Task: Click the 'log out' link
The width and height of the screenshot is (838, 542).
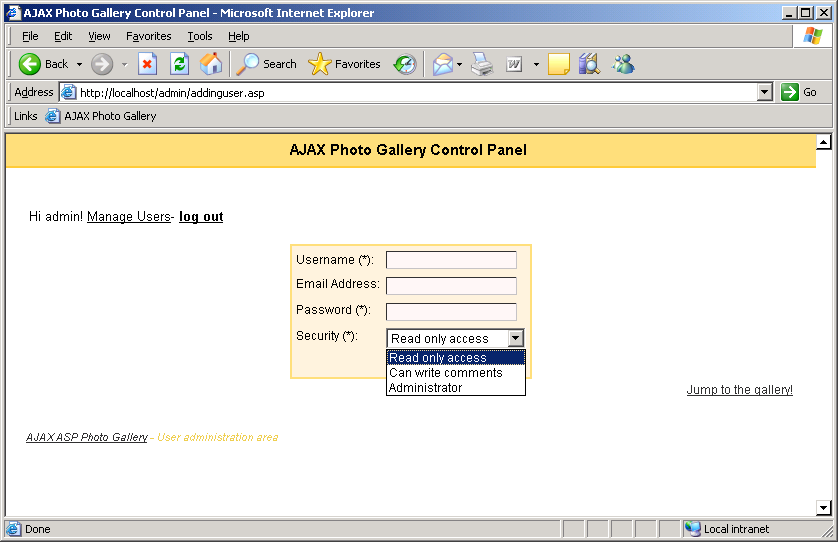Action: pos(201,217)
